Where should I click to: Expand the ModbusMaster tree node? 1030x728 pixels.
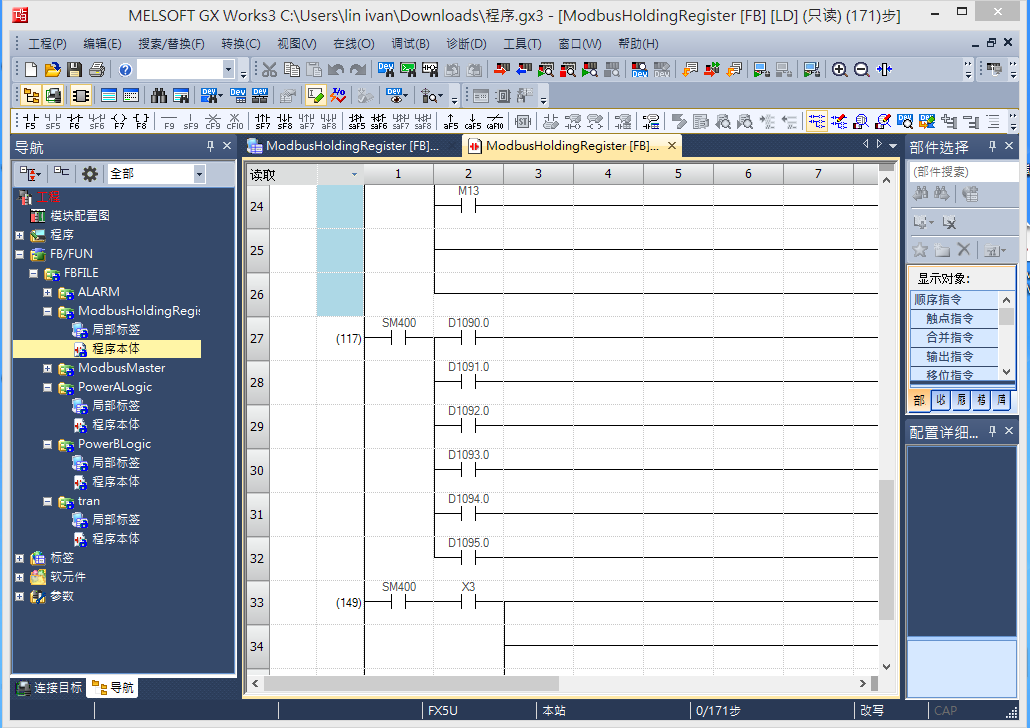click(47, 368)
